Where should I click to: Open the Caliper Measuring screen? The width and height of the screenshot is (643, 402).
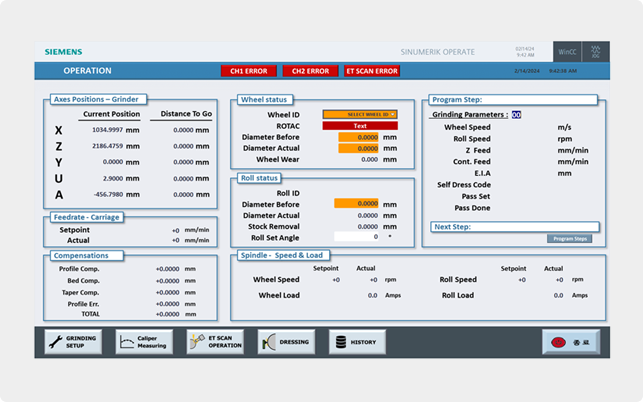coord(144,342)
